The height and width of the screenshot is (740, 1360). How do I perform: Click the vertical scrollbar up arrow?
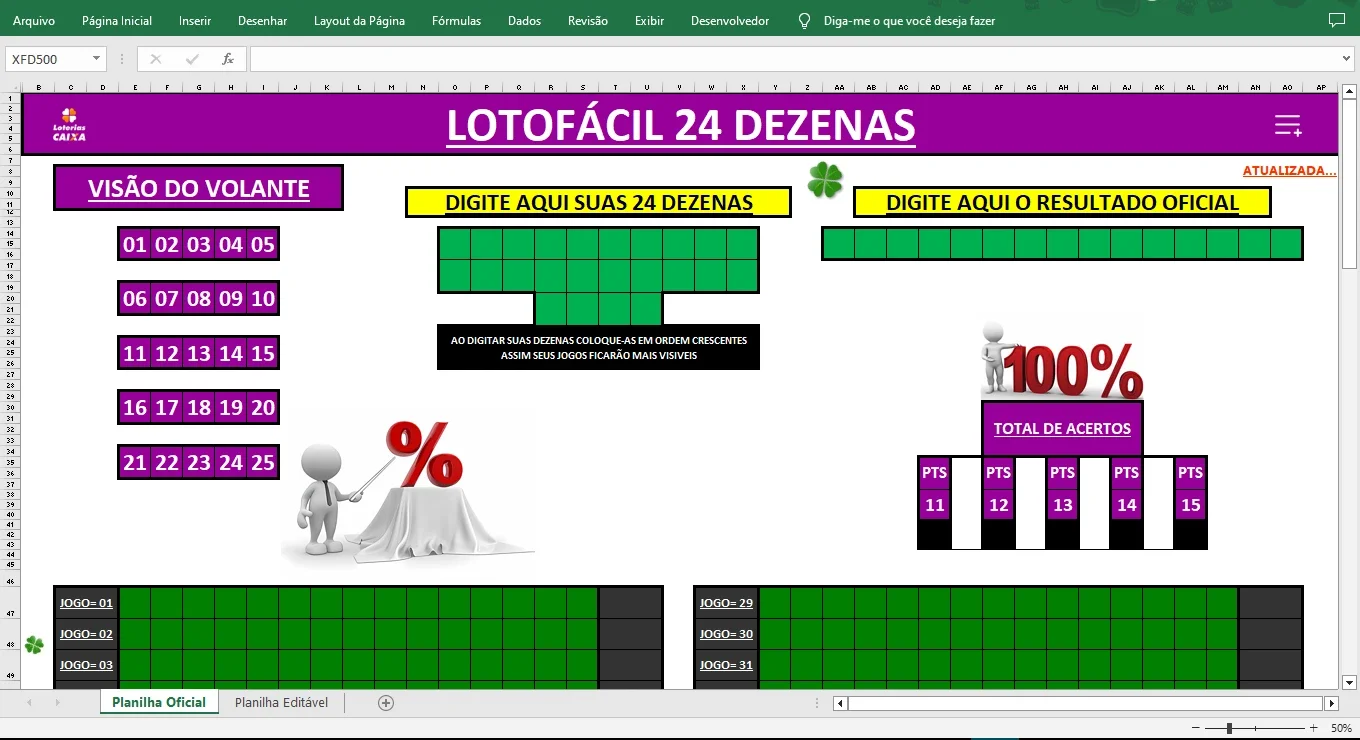click(1349, 89)
